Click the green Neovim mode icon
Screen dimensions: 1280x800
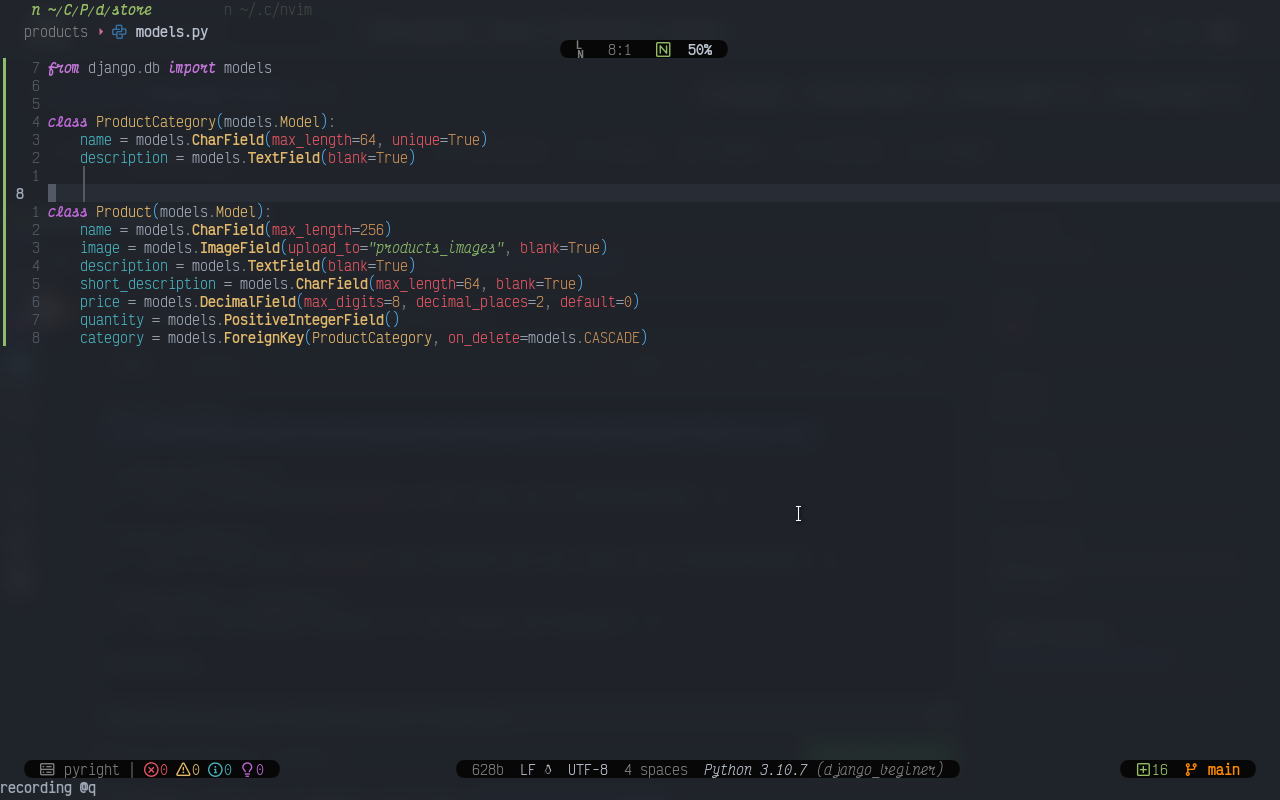click(662, 49)
